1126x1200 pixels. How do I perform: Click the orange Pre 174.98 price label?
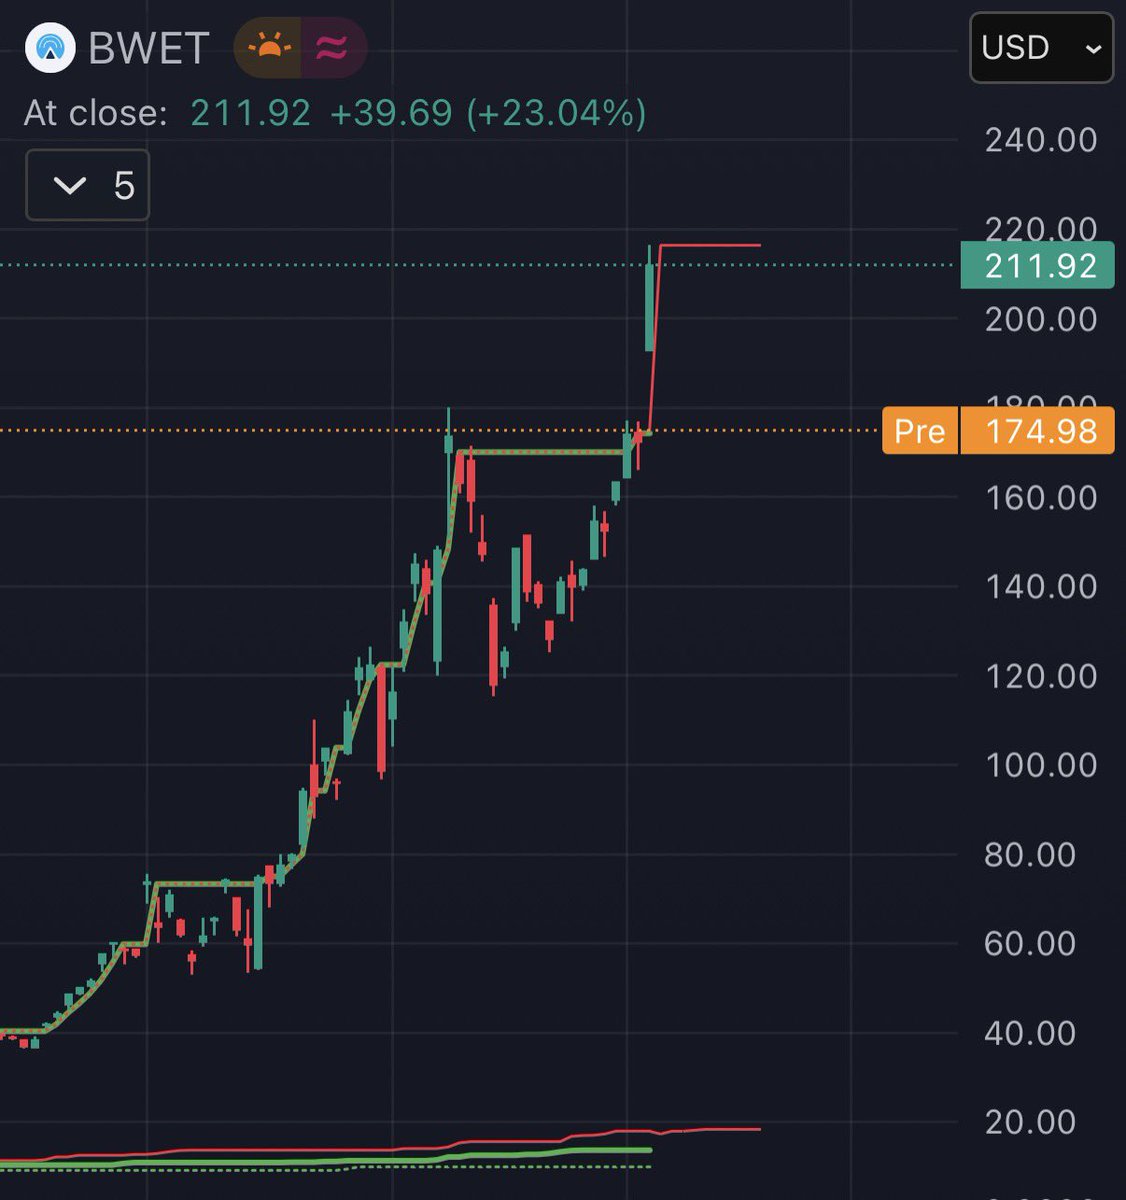click(x=998, y=431)
